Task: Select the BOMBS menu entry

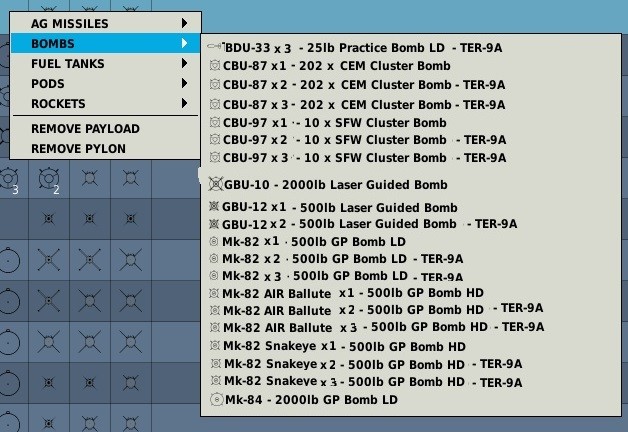Action: (x=105, y=43)
